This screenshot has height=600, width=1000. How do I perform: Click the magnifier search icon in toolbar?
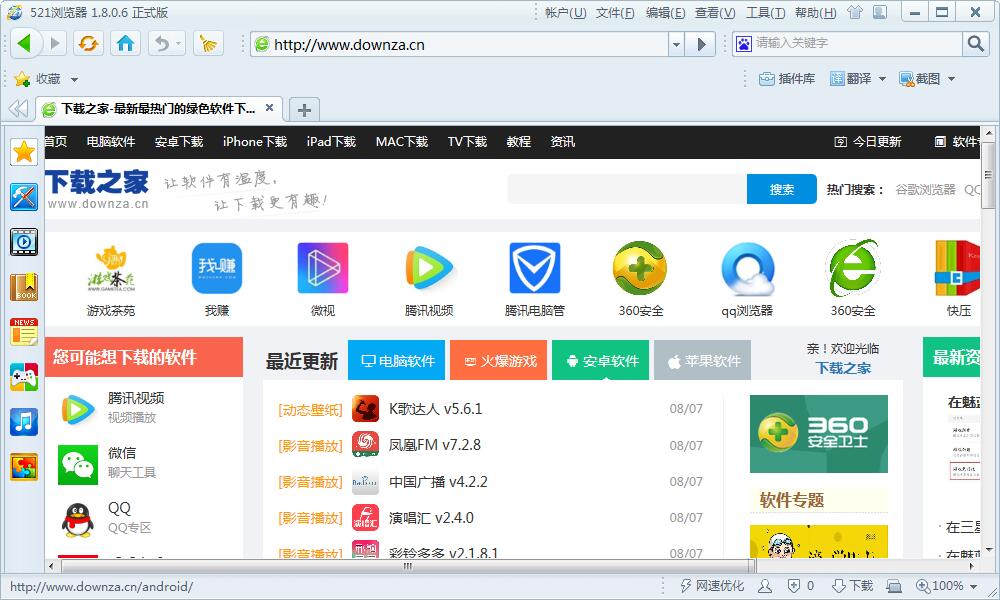[976, 43]
